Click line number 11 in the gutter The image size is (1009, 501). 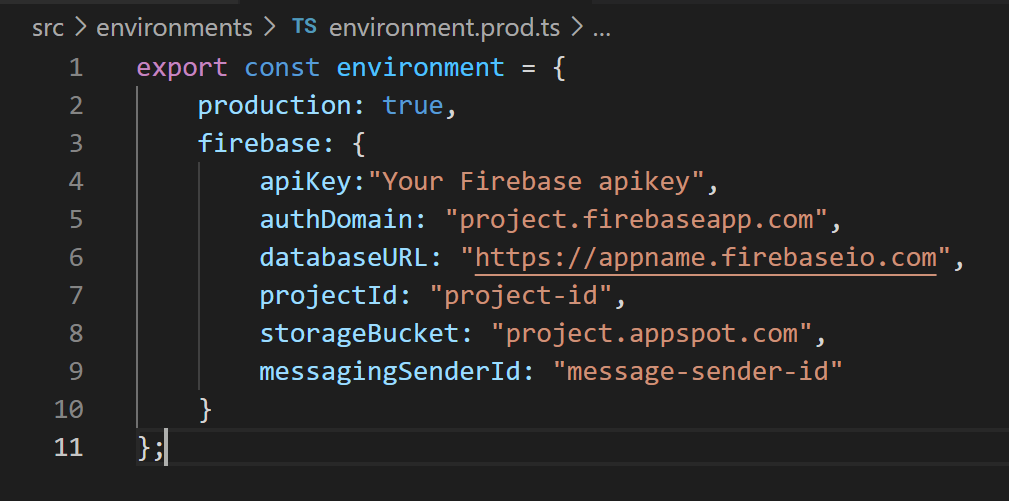(69, 447)
